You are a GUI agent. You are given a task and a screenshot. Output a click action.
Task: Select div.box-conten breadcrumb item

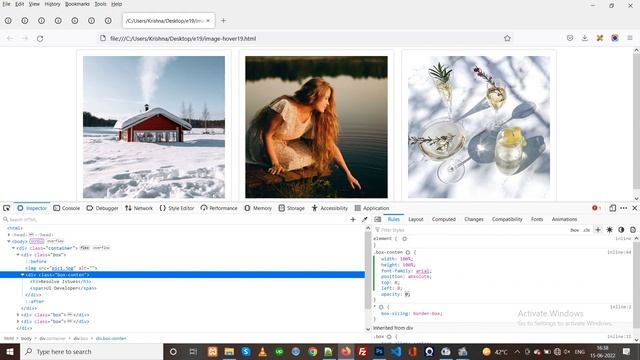[111, 338]
